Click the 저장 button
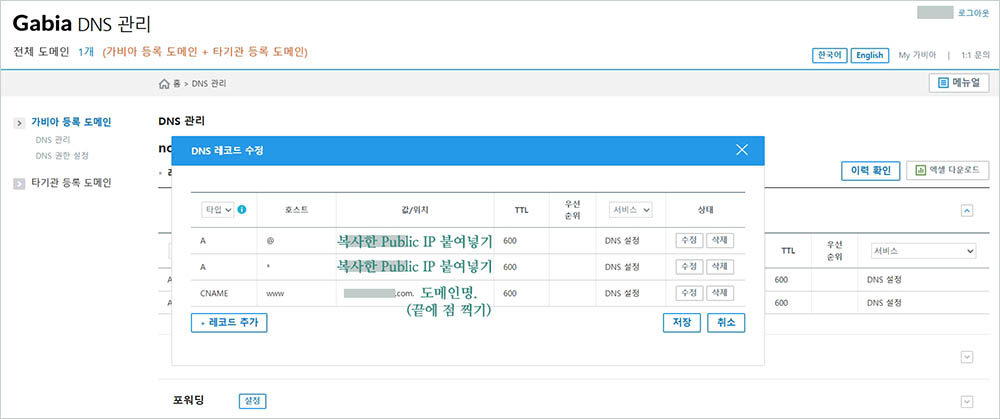 682,323
